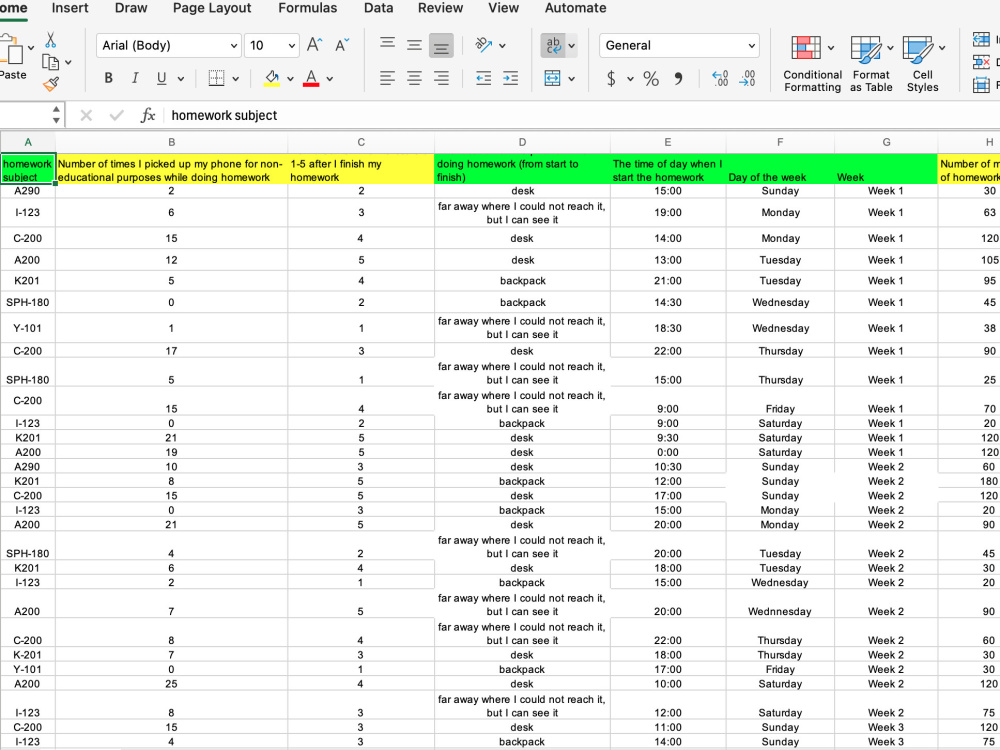
Task: Toggle bold formatting
Action: (x=108, y=78)
